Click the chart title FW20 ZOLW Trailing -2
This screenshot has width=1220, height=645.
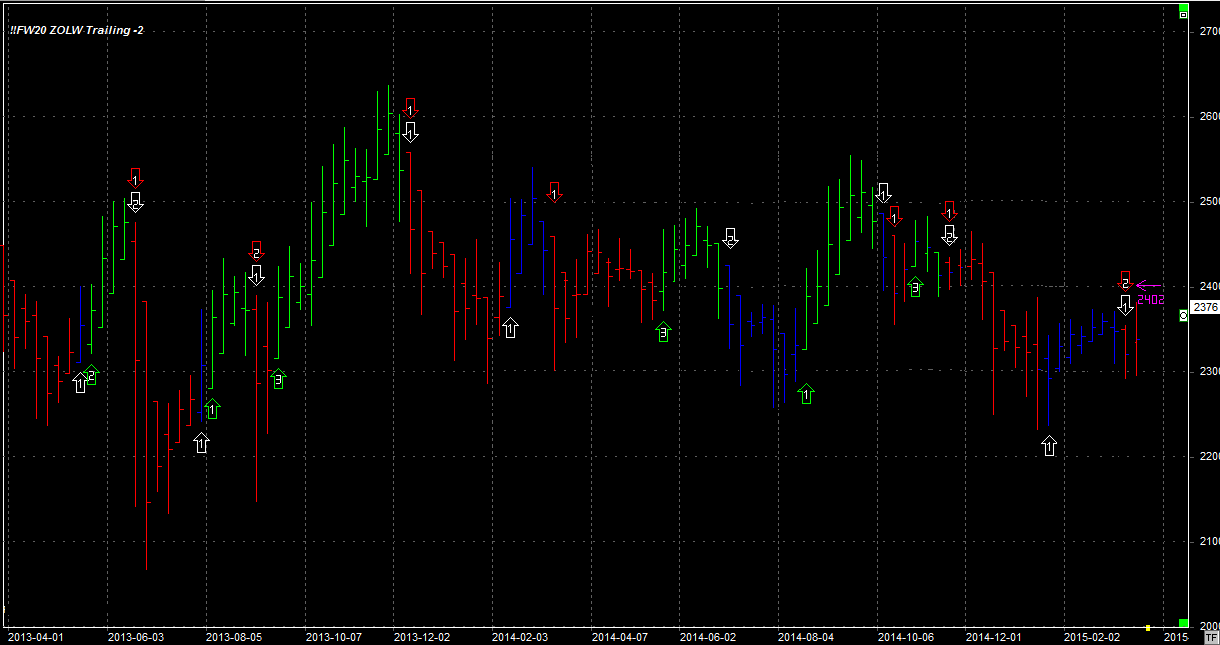76,30
